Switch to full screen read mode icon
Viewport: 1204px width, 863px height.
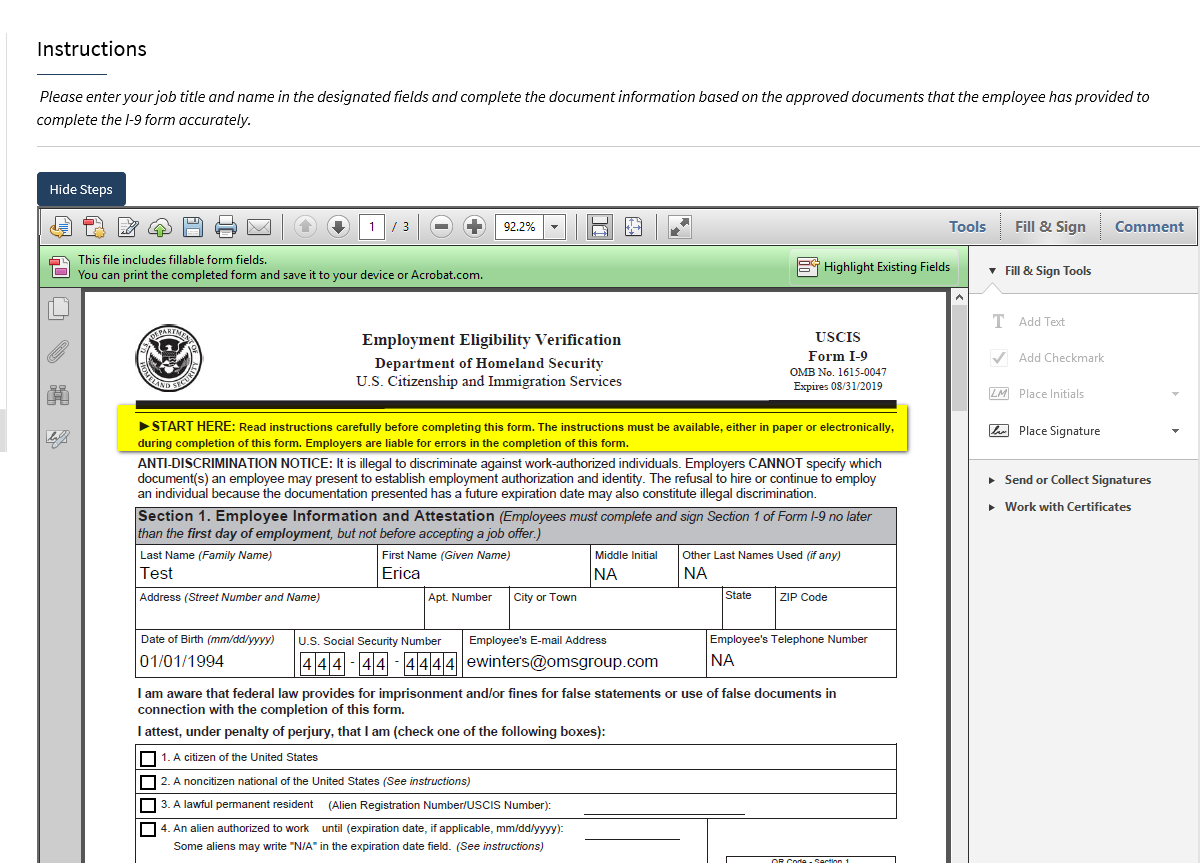pos(680,227)
